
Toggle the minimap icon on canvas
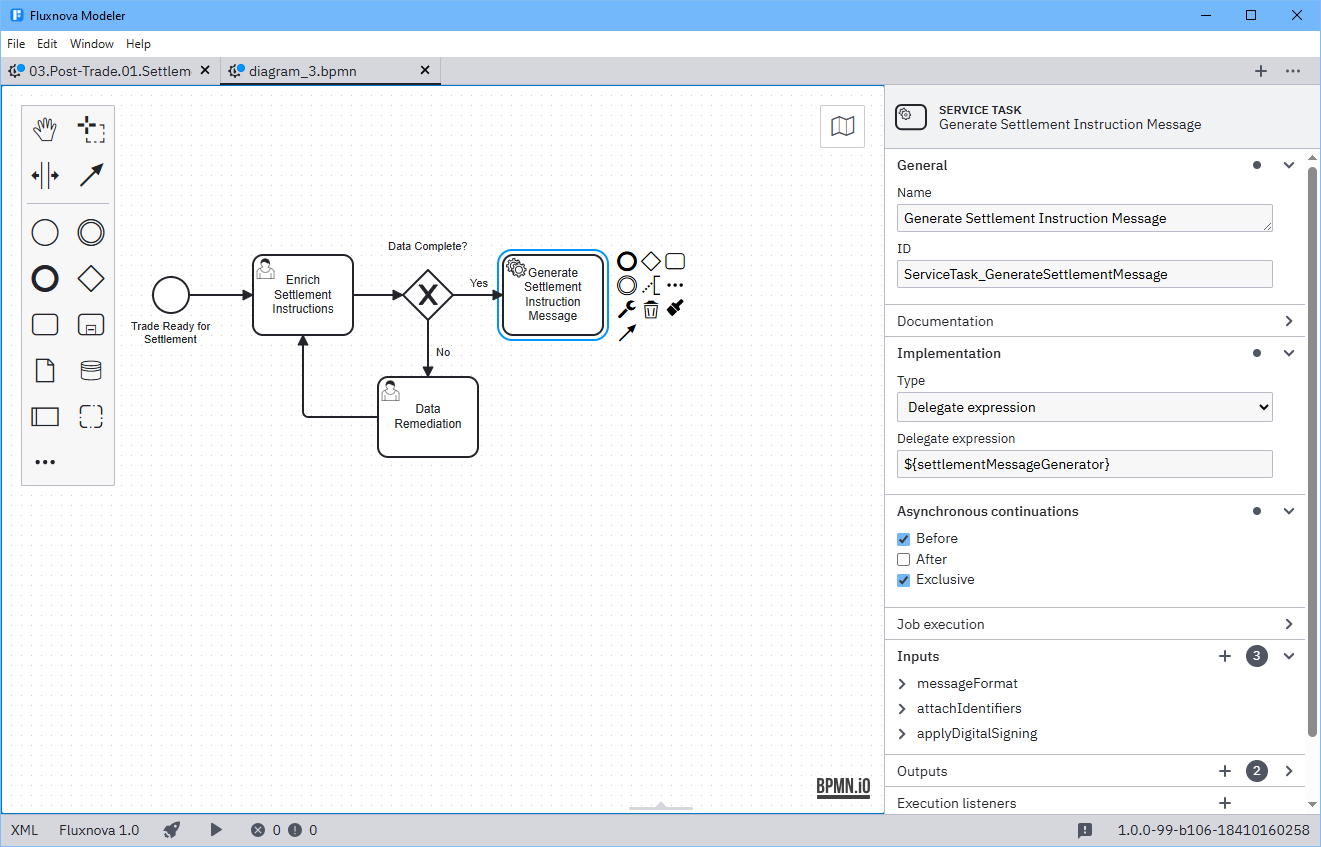(842, 126)
